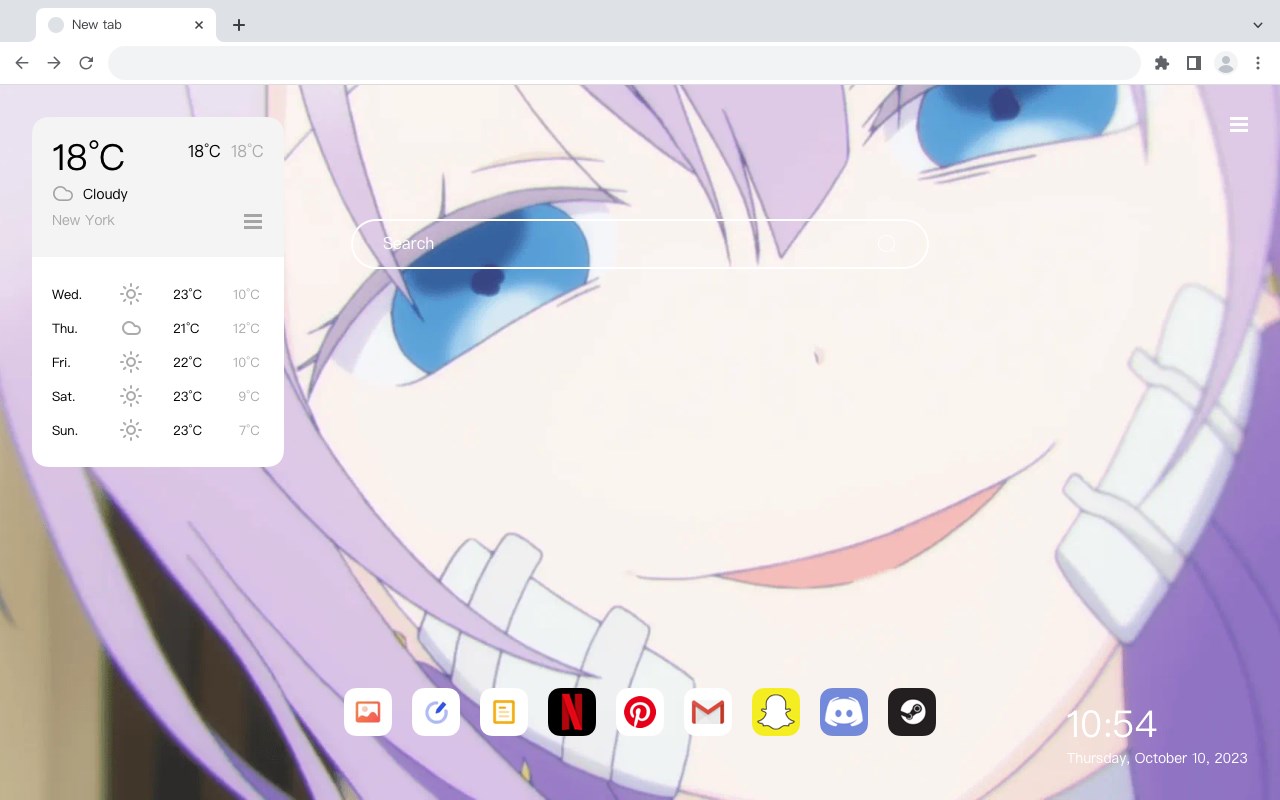Open the Steam shortcut
Image resolution: width=1280 pixels, height=800 pixels.
[x=912, y=712]
